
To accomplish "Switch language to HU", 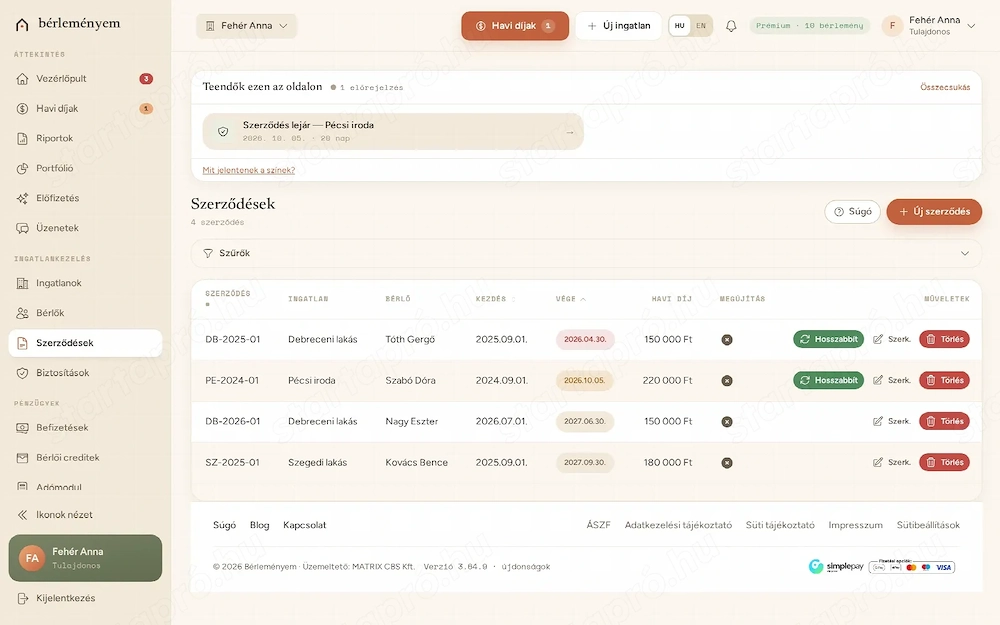I will tap(679, 26).
